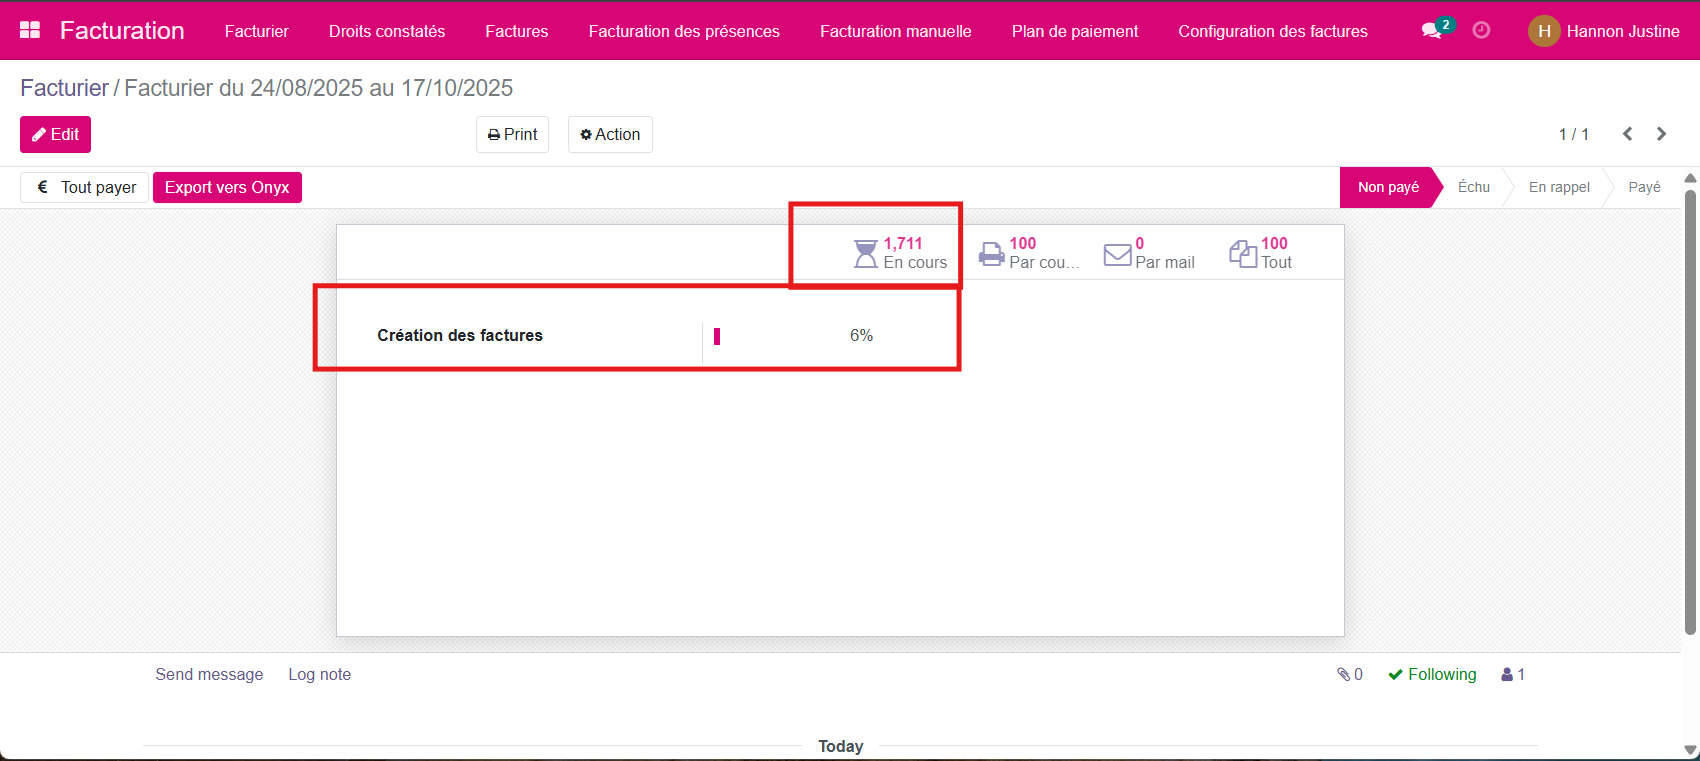Click the hourglass En cours stat icon
Viewport: 1700px width, 761px height.
pos(865,254)
